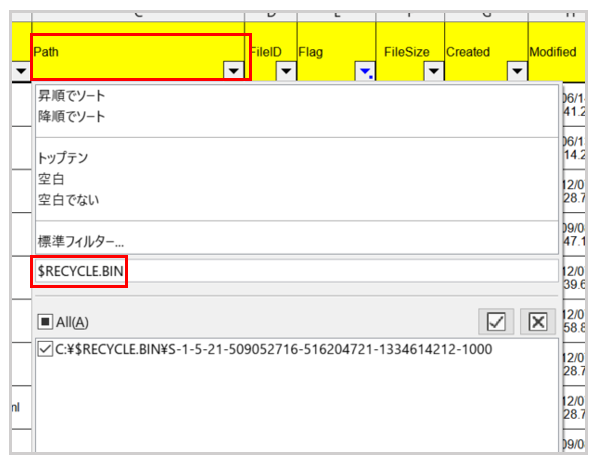The width and height of the screenshot is (601, 462).
Task: Open 標準フィルター... dialog
Action: 81,242
